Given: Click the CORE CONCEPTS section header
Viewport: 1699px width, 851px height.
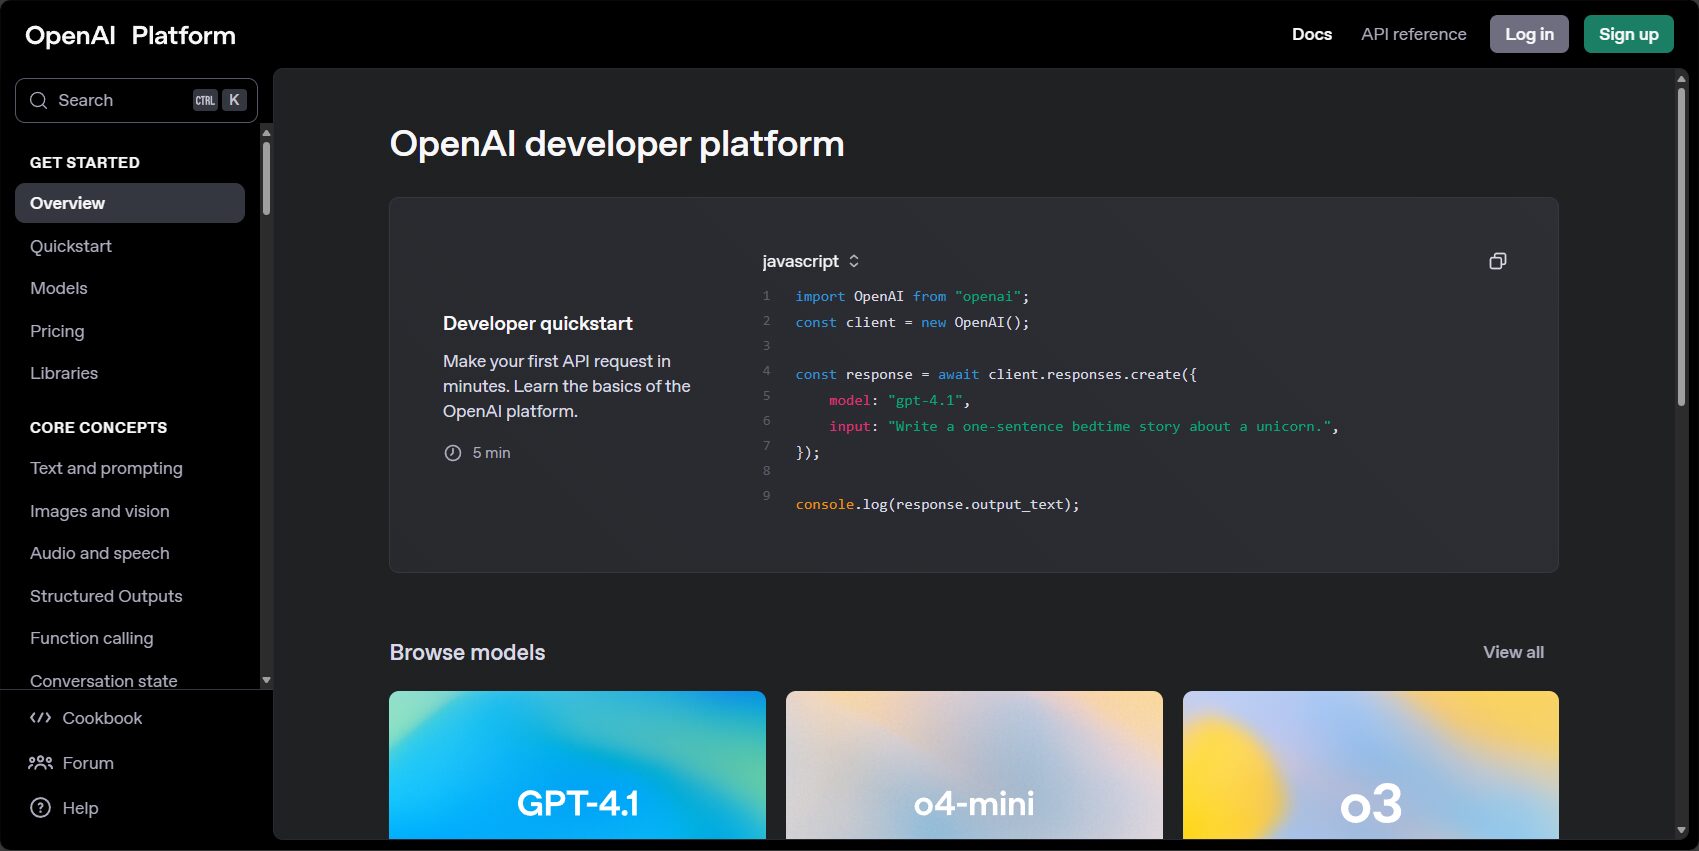Looking at the screenshot, I should [98, 427].
